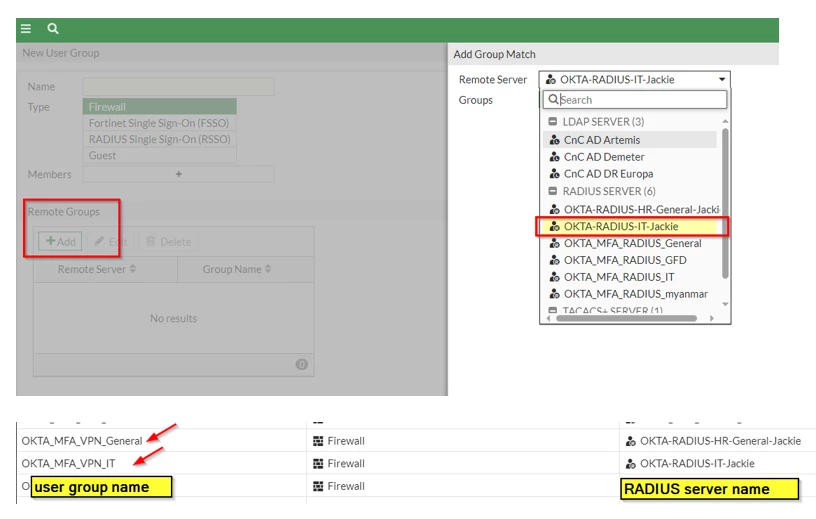Viewport: 816px width, 519px height.
Task: Click the dropdown list vertical scrollbar
Action: (725, 203)
